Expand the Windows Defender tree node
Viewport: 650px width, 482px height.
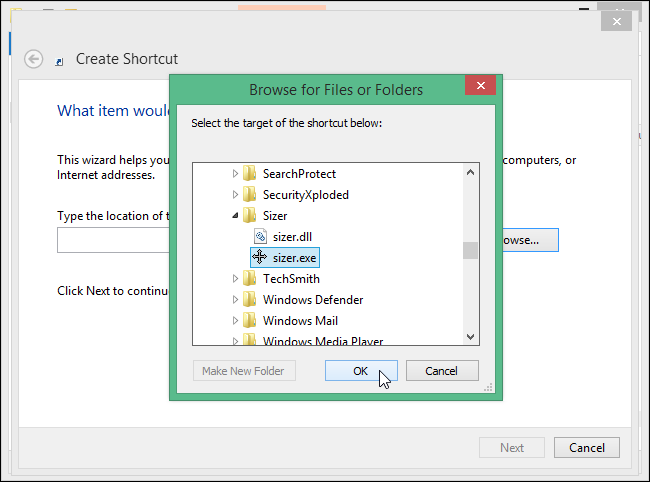pyautogui.click(x=236, y=300)
